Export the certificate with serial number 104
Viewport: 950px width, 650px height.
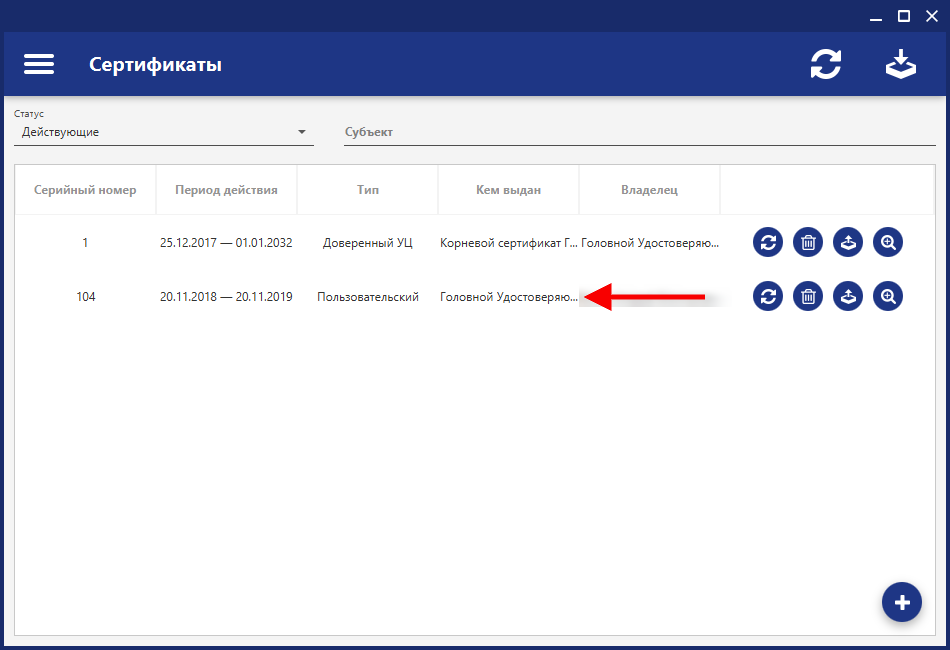848,296
